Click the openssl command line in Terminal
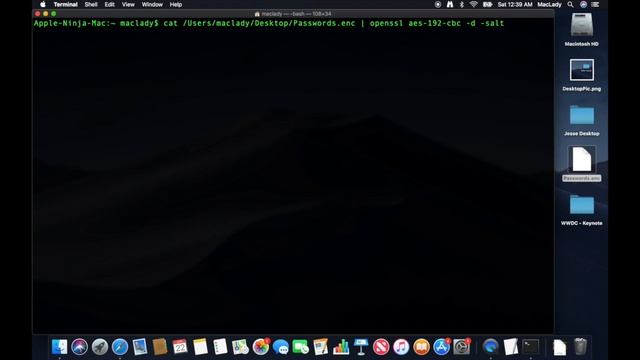640x360 pixels. (269, 23)
